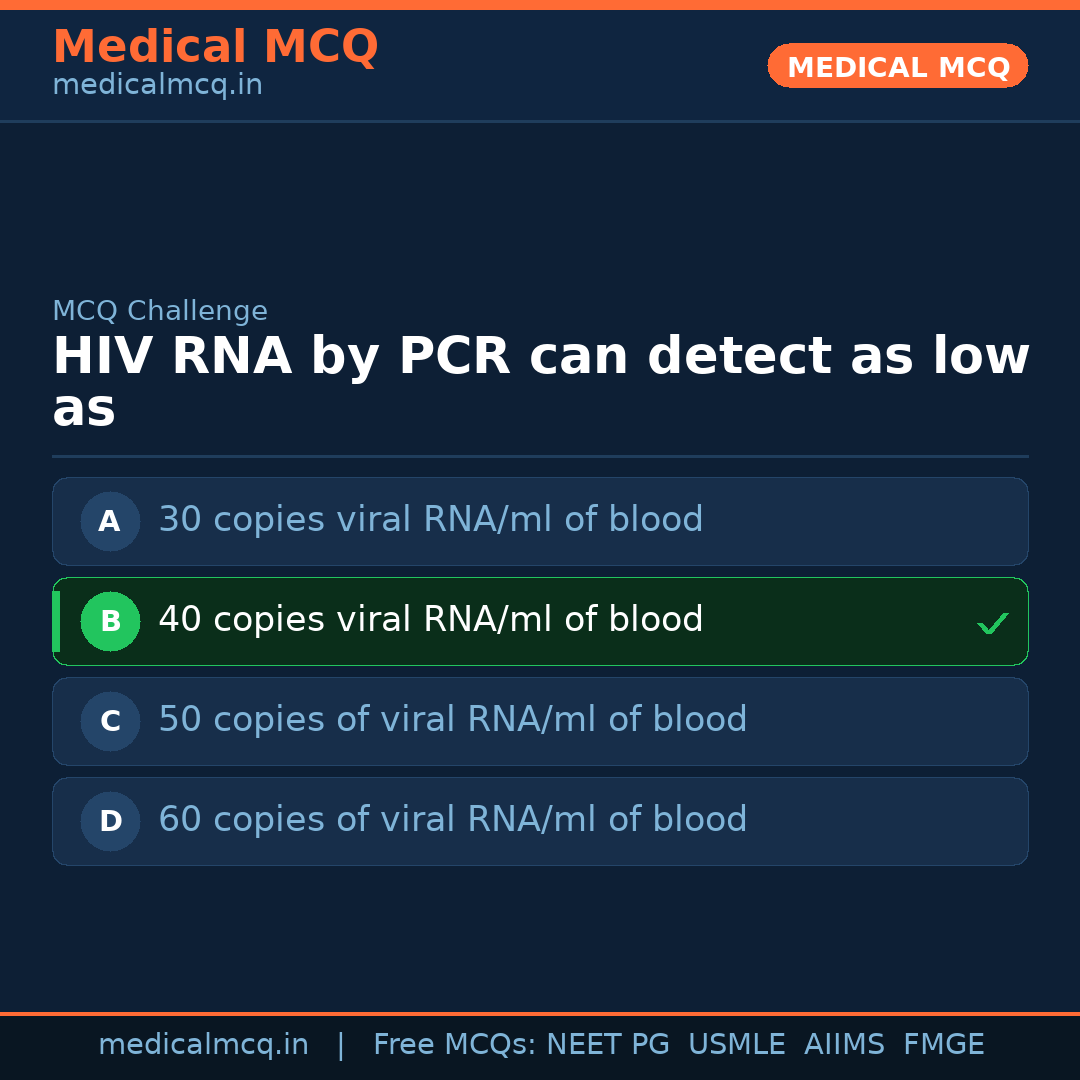Select answer text '30 copies viral RNA/ml of blood'

[x=430, y=520]
